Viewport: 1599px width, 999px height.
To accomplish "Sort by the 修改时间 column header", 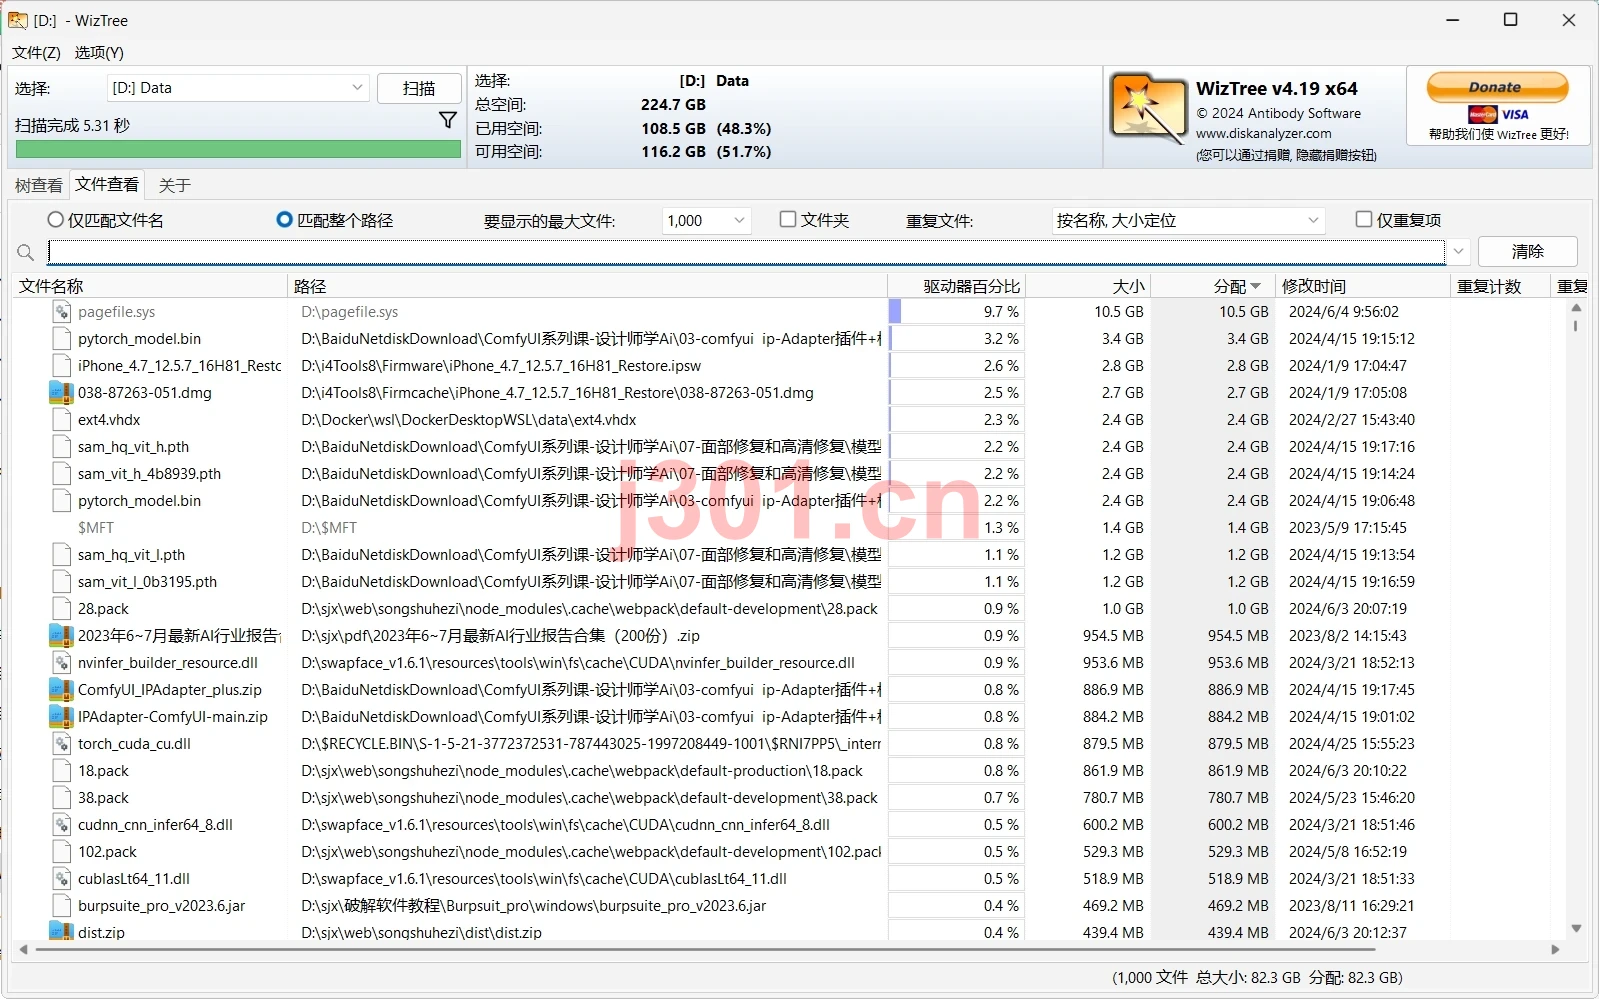I will [x=1362, y=286].
